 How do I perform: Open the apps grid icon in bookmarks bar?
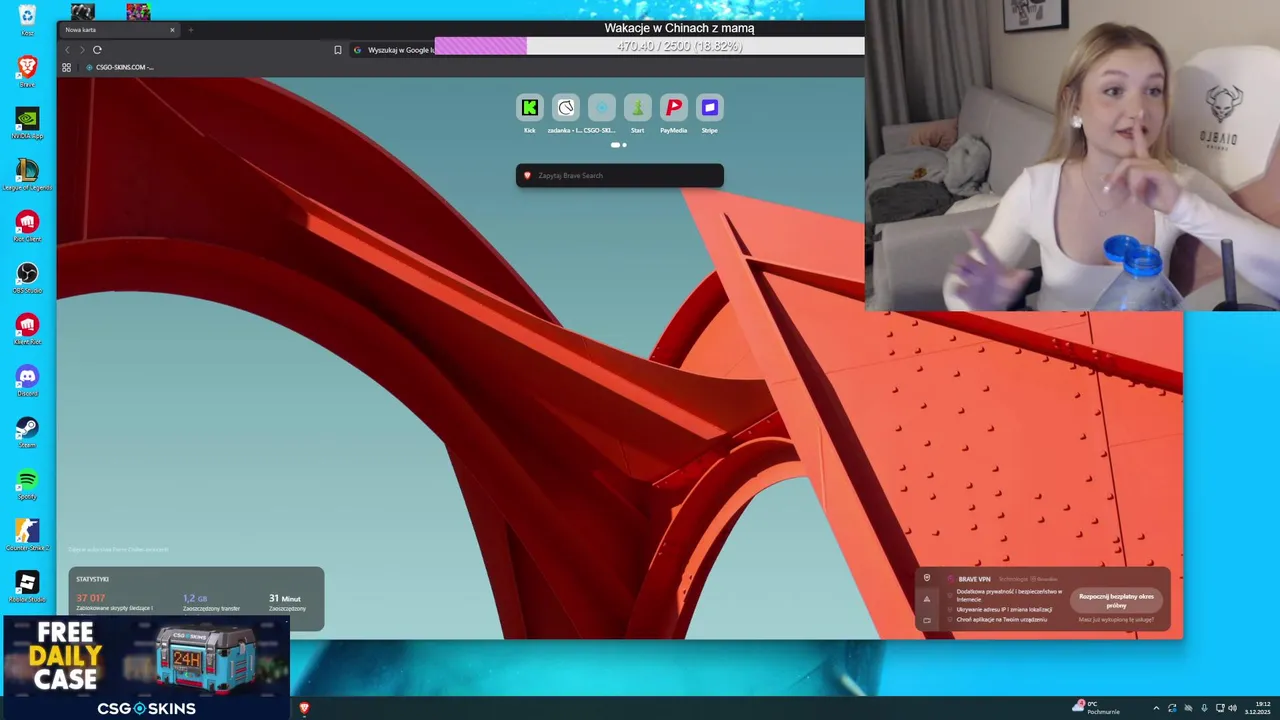click(x=67, y=67)
